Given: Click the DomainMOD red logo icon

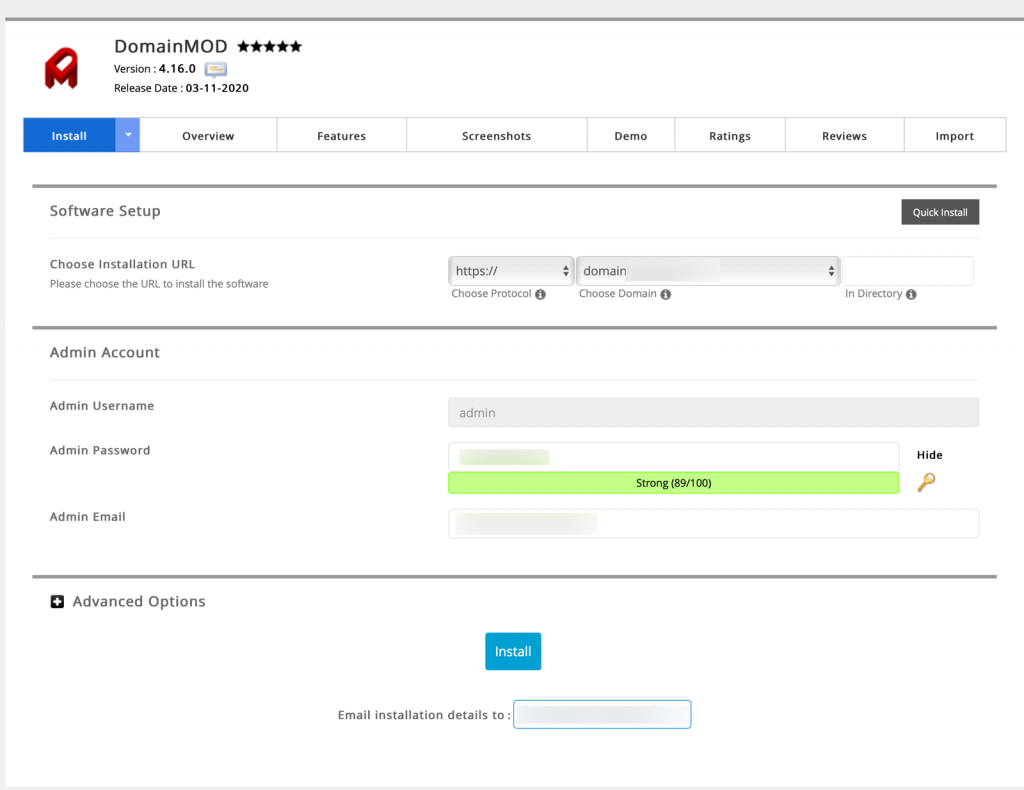Looking at the screenshot, I should pos(61,68).
